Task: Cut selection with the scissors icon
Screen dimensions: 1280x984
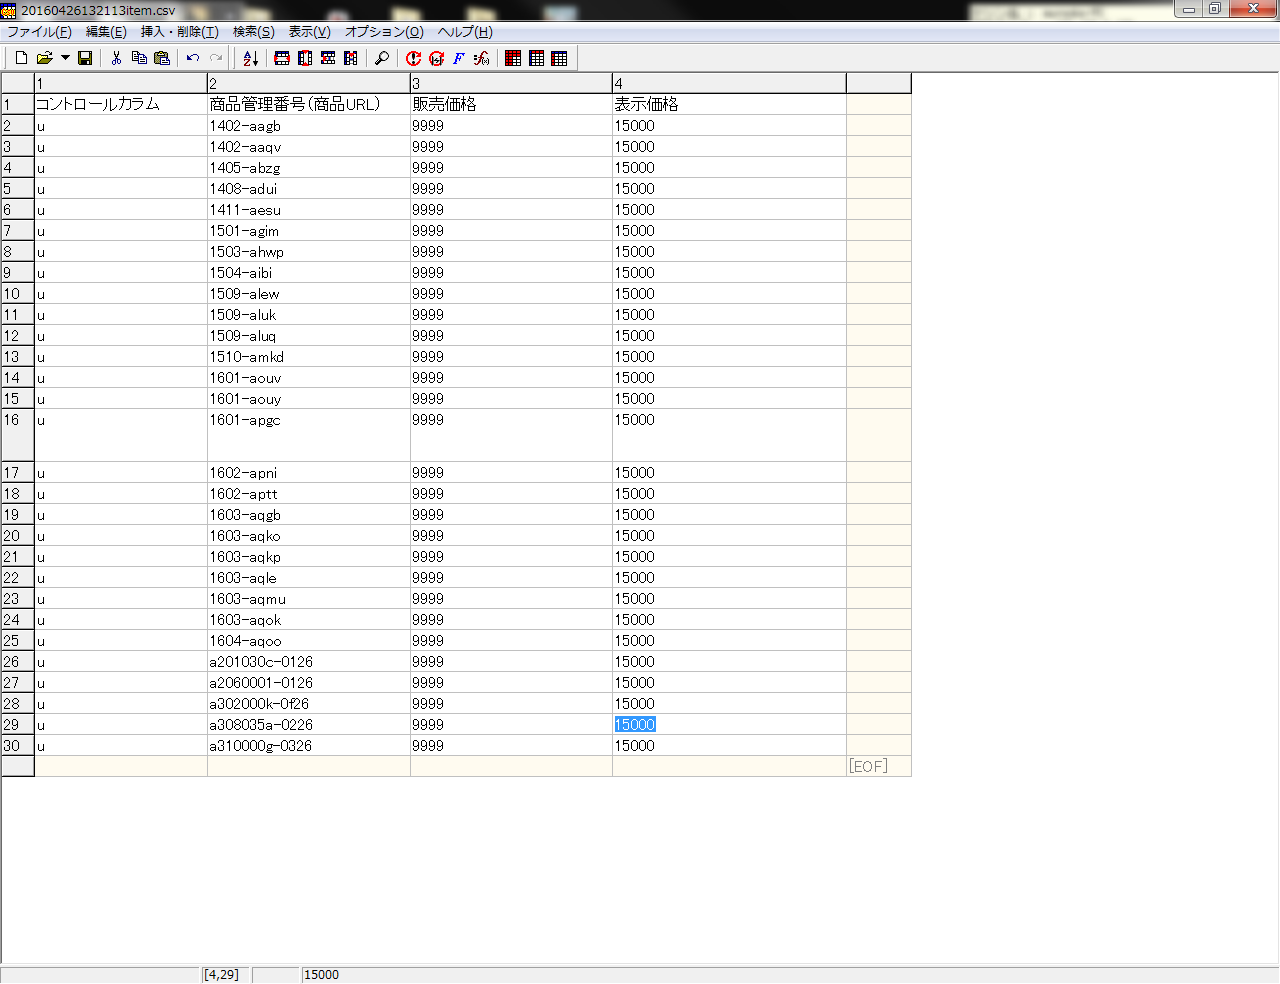Action: click(x=116, y=58)
